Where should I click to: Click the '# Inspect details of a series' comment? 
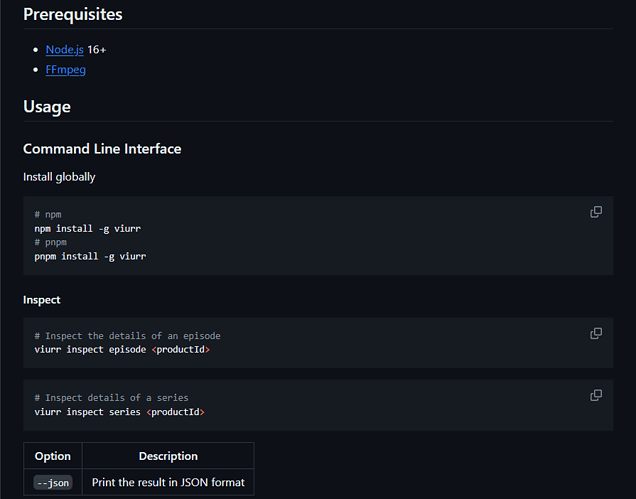pyautogui.click(x=111, y=397)
